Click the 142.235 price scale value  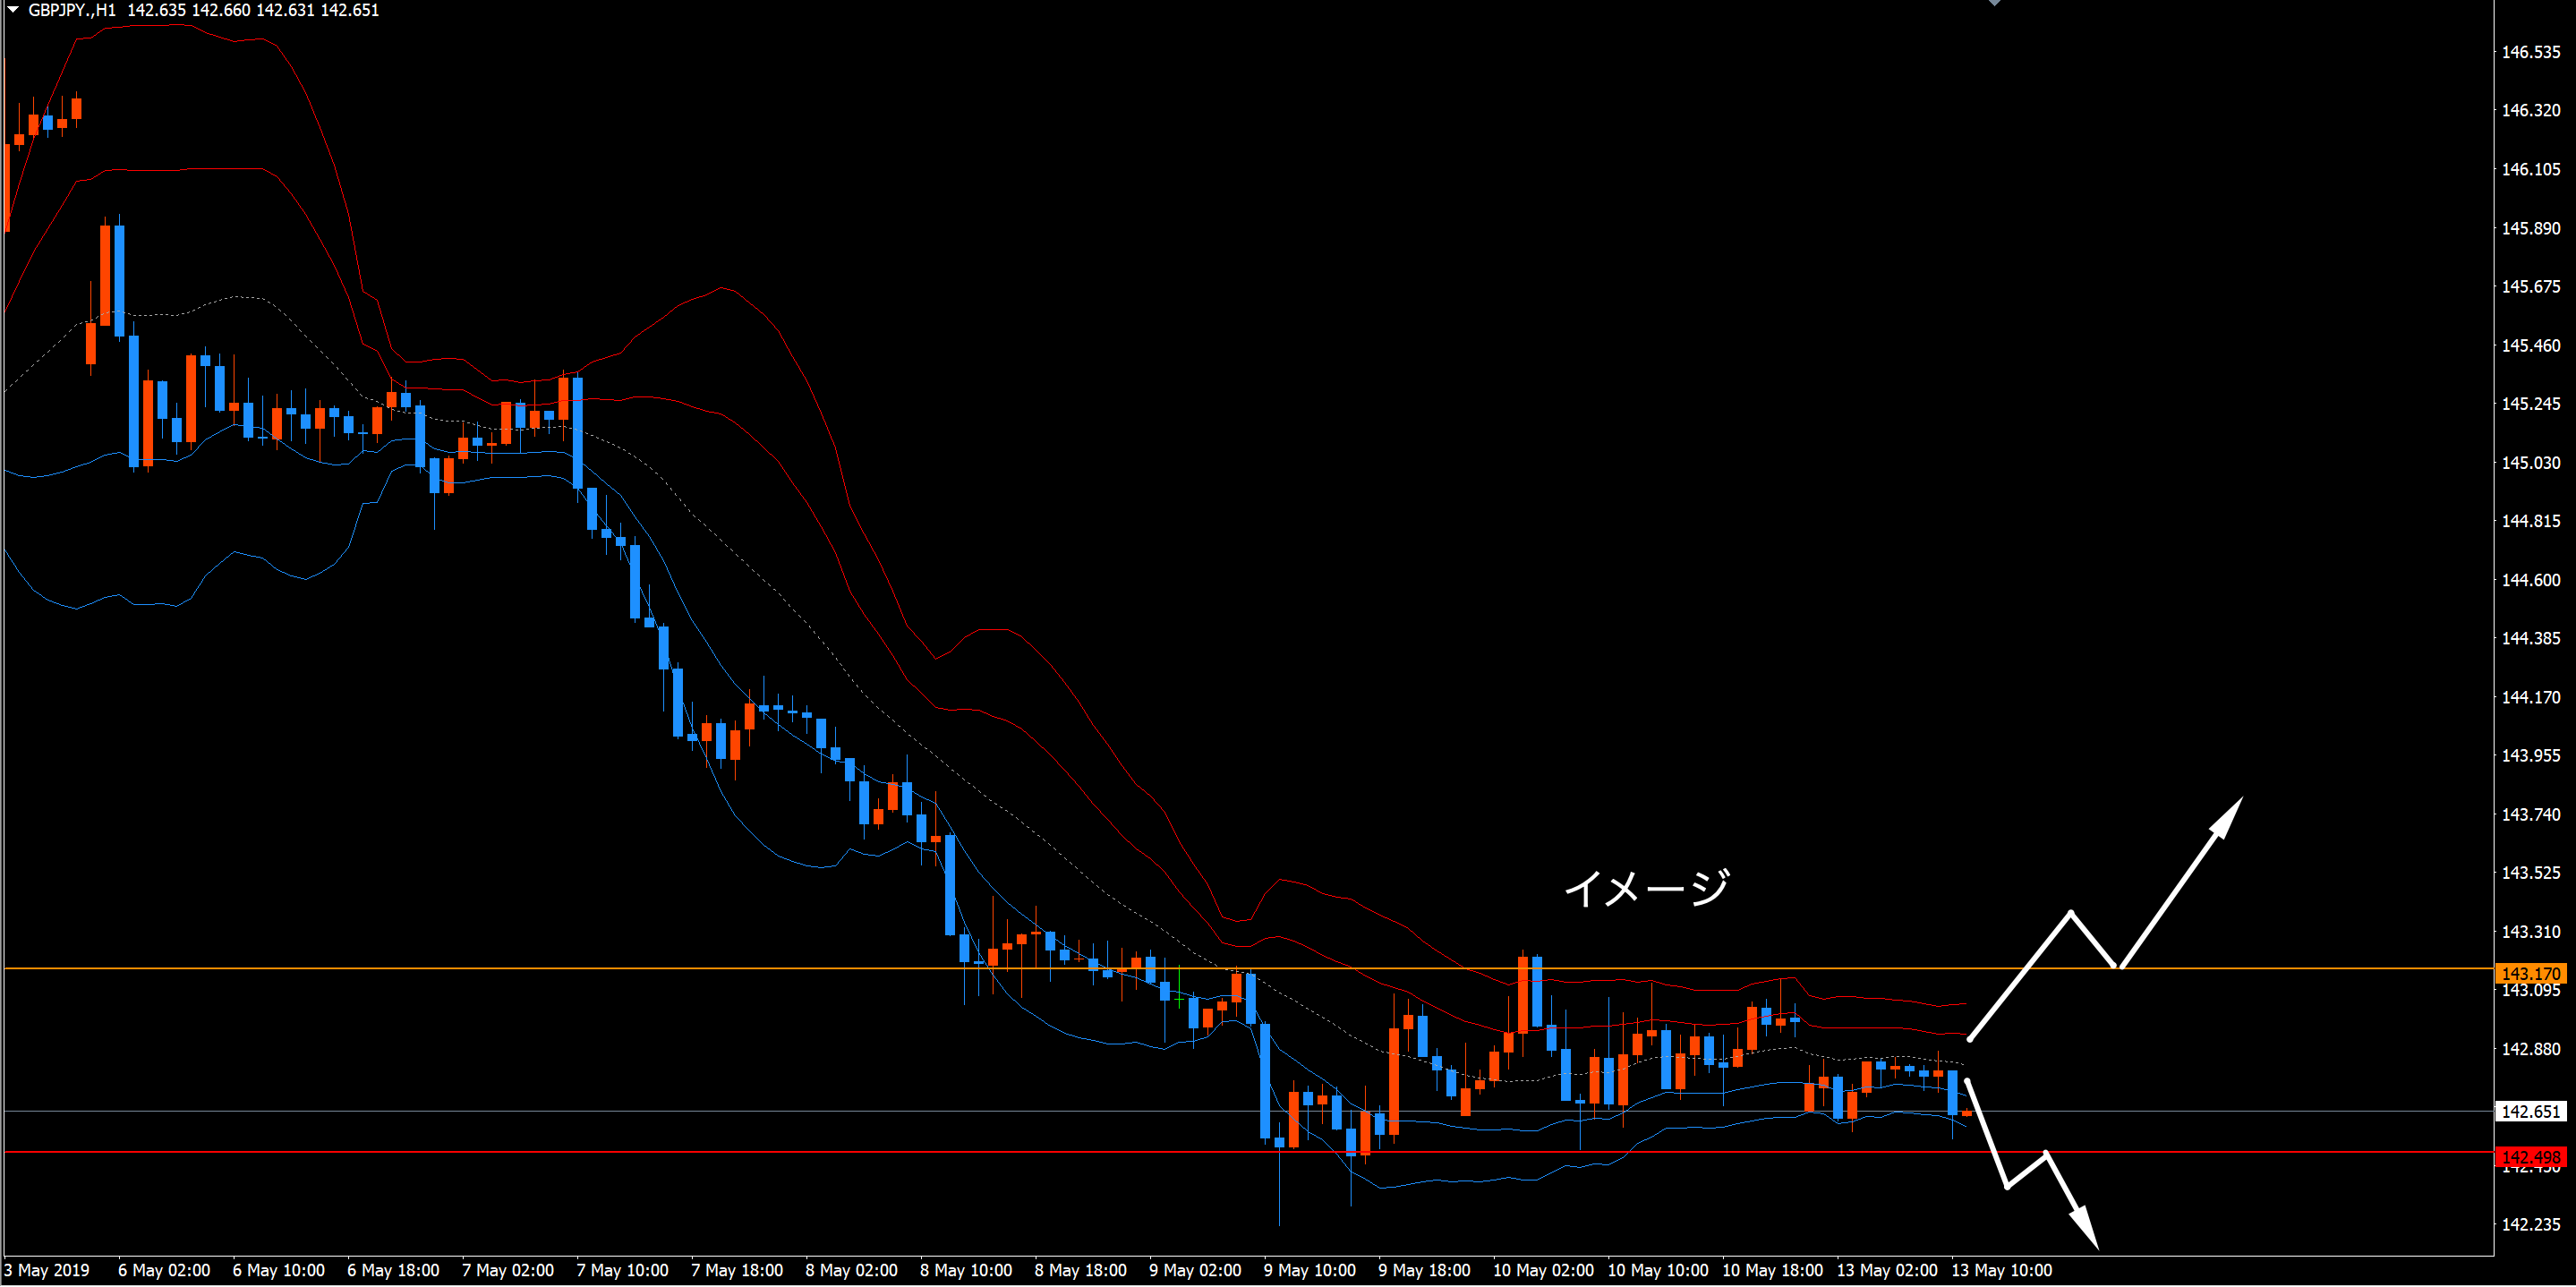[x=2530, y=1225]
